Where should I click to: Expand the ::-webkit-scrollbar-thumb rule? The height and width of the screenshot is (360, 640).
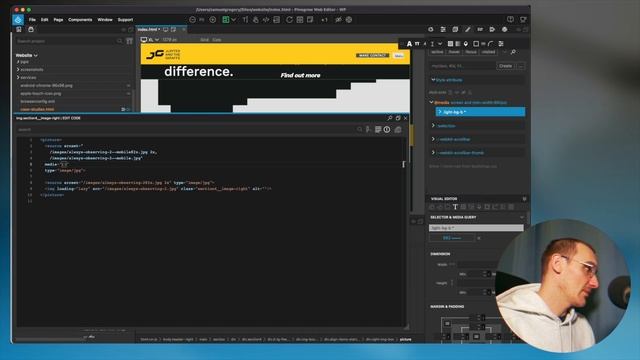coord(433,153)
